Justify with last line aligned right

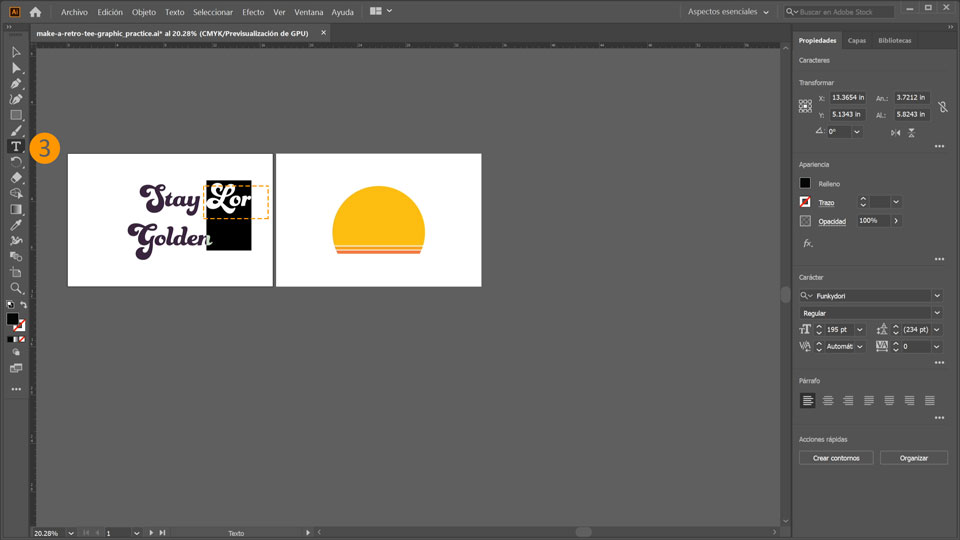coord(909,400)
